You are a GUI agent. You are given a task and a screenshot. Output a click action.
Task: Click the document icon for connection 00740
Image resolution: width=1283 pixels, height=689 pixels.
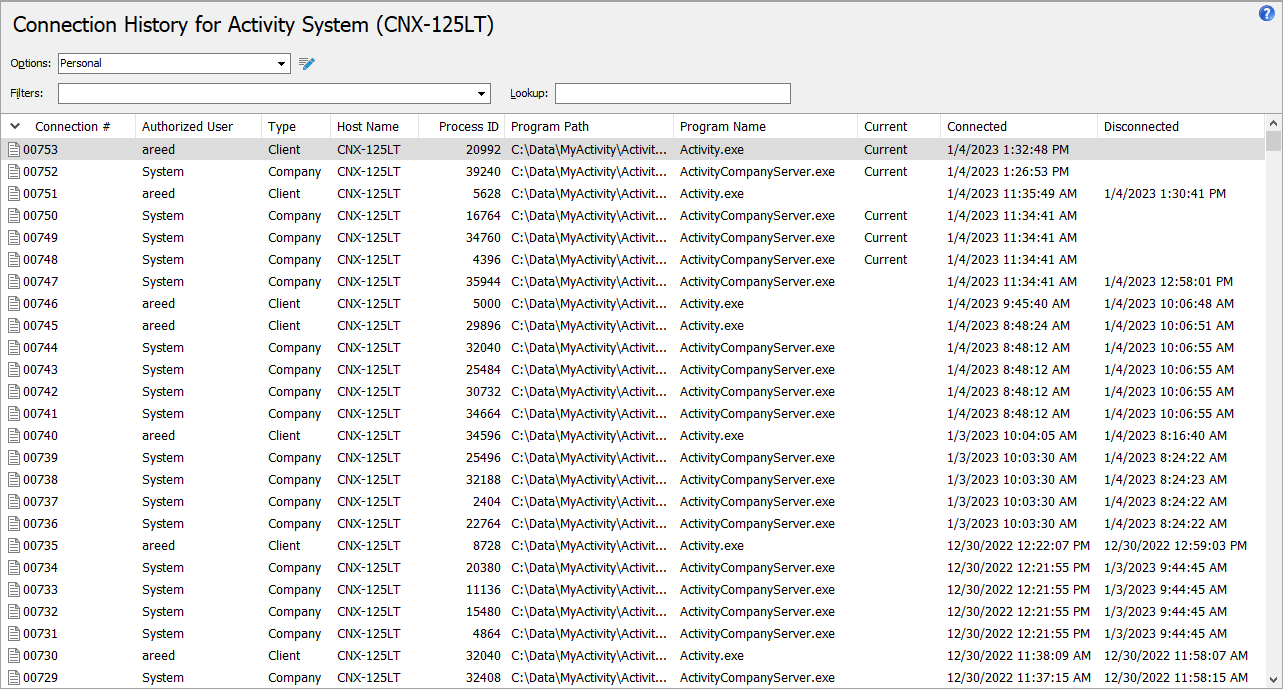[x=13, y=435]
